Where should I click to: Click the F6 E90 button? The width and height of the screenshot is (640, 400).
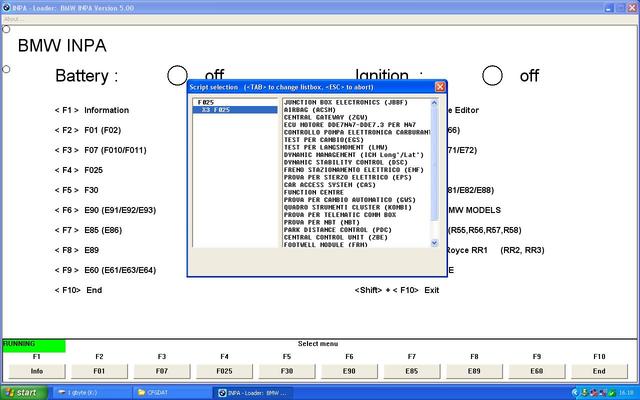pyautogui.click(x=349, y=371)
